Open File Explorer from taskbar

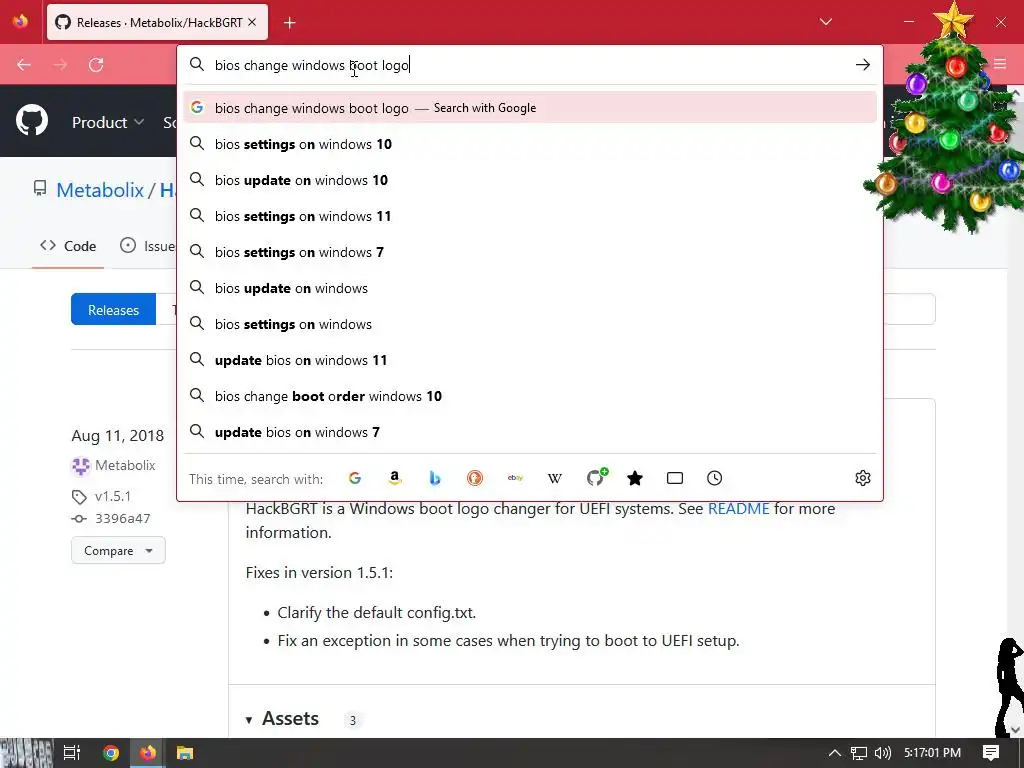(x=185, y=753)
